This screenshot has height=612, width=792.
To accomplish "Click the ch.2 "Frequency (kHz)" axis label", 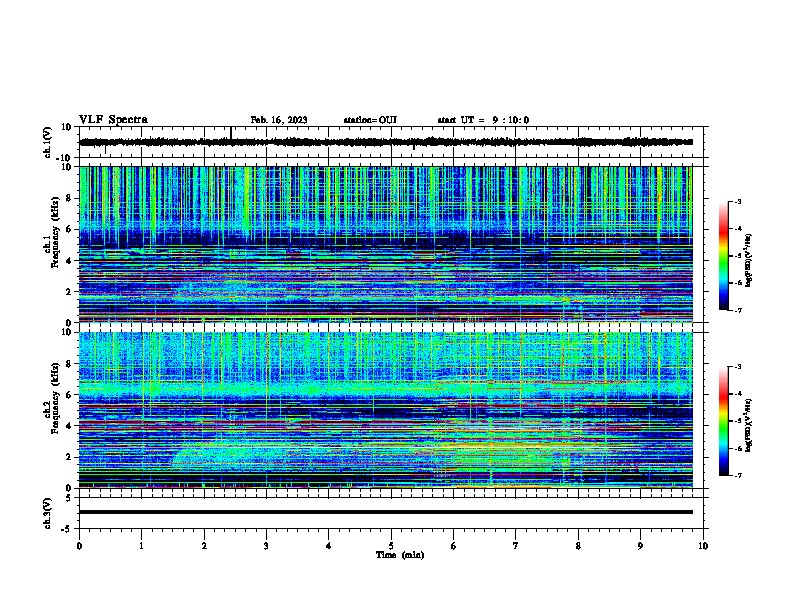I will pos(55,398).
